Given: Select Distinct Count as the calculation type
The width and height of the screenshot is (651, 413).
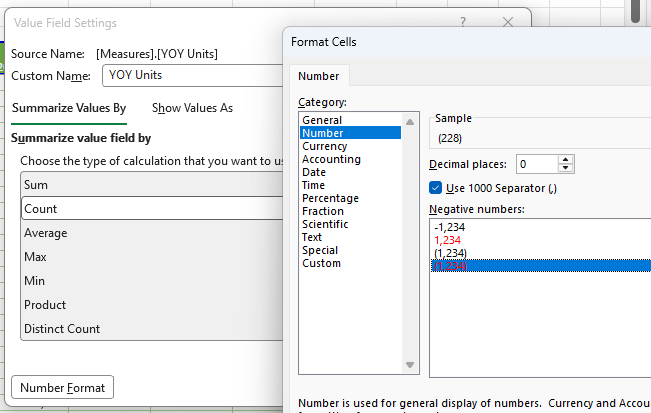Looking at the screenshot, I should click(x=152, y=329).
